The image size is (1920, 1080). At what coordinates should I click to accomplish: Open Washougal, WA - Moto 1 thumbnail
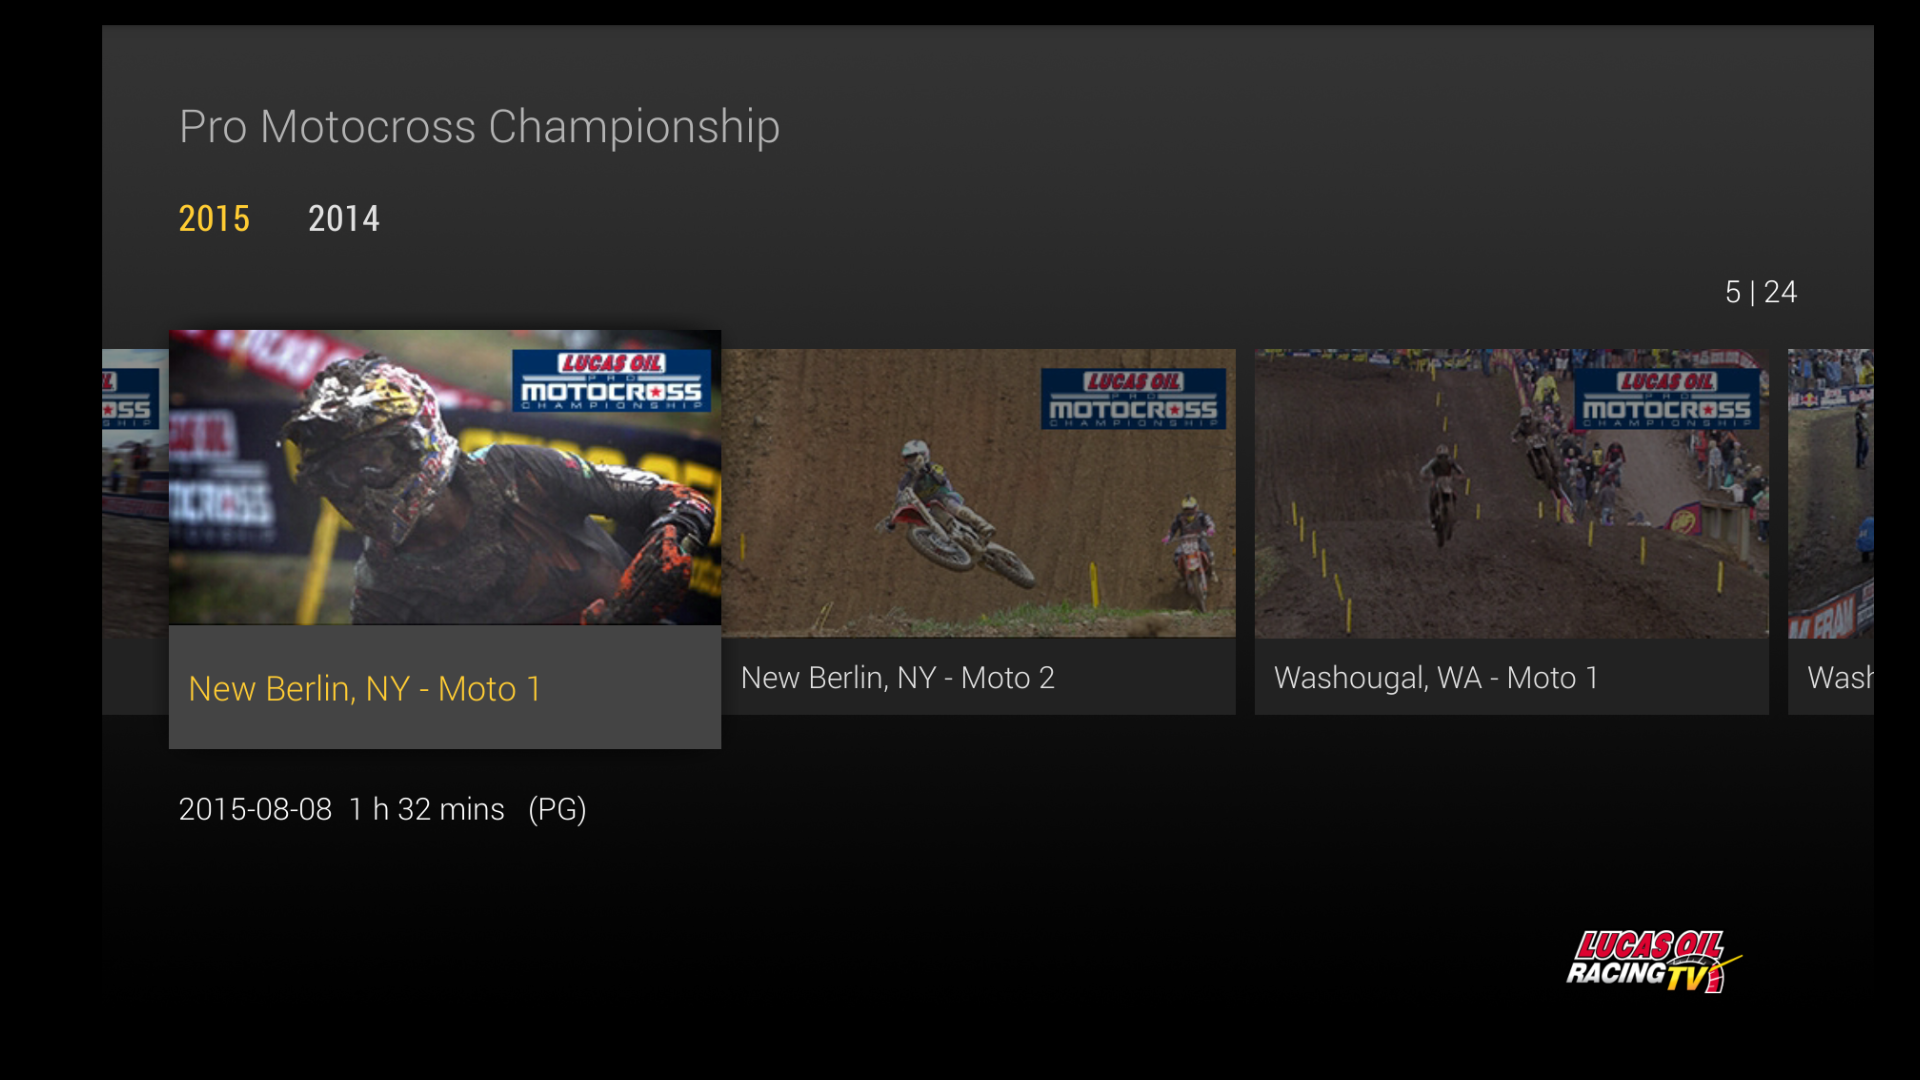click(1511, 493)
